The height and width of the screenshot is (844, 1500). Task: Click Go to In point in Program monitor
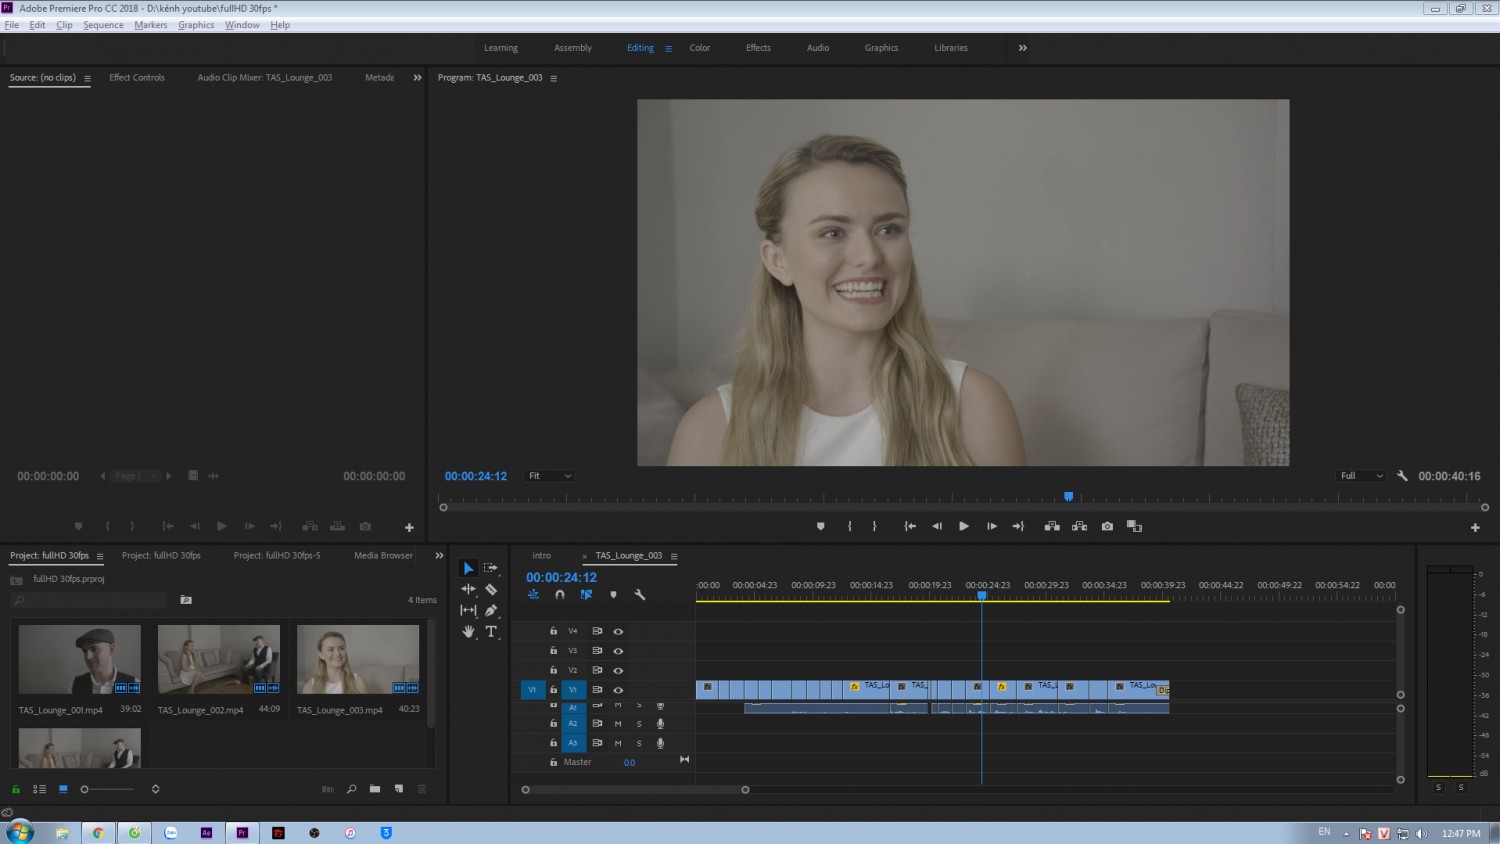910,526
